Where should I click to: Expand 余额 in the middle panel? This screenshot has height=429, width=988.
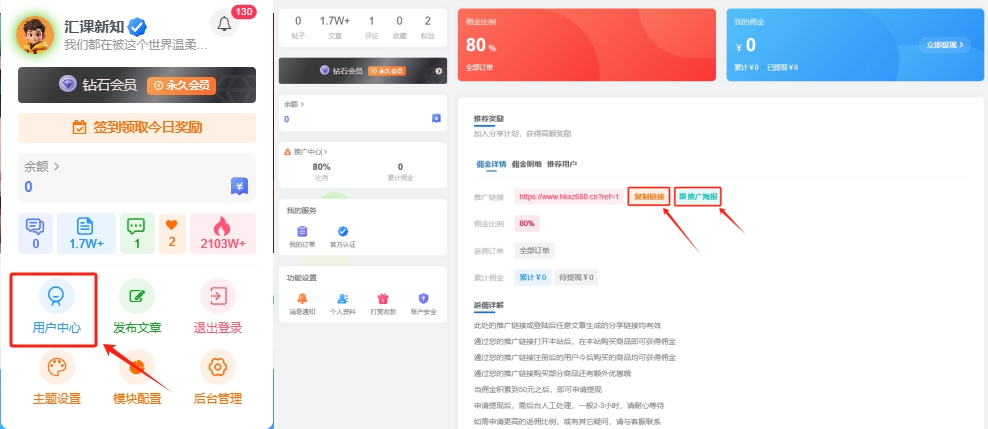[294, 104]
